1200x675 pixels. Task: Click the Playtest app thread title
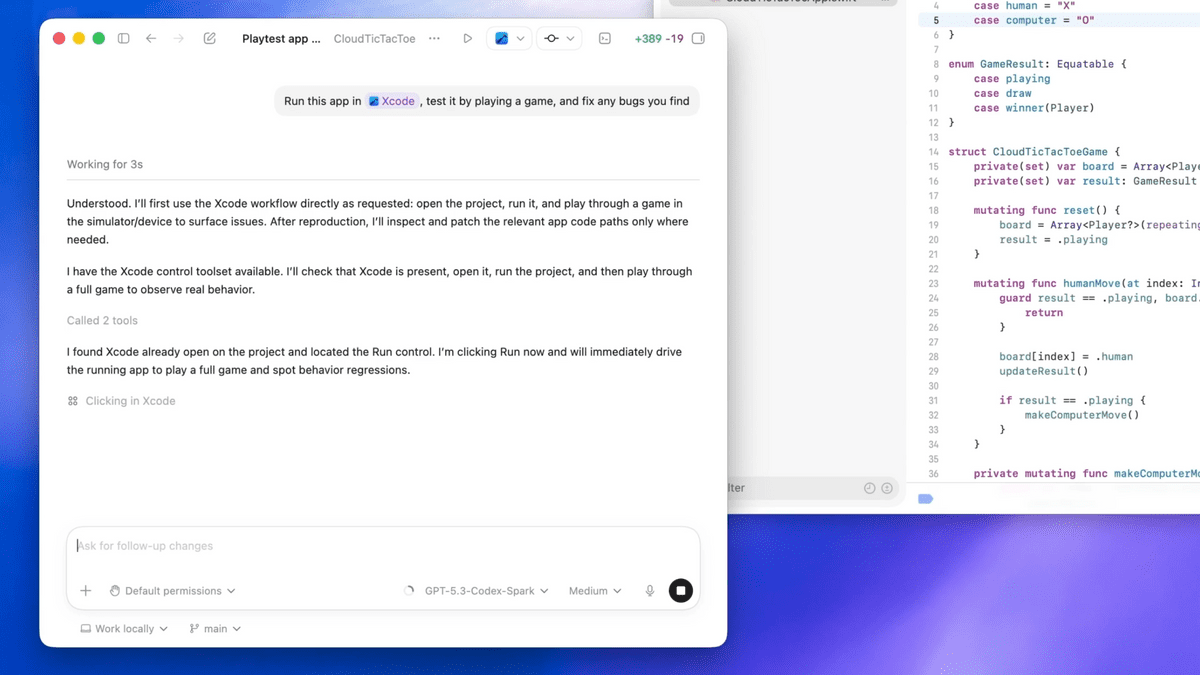point(282,39)
